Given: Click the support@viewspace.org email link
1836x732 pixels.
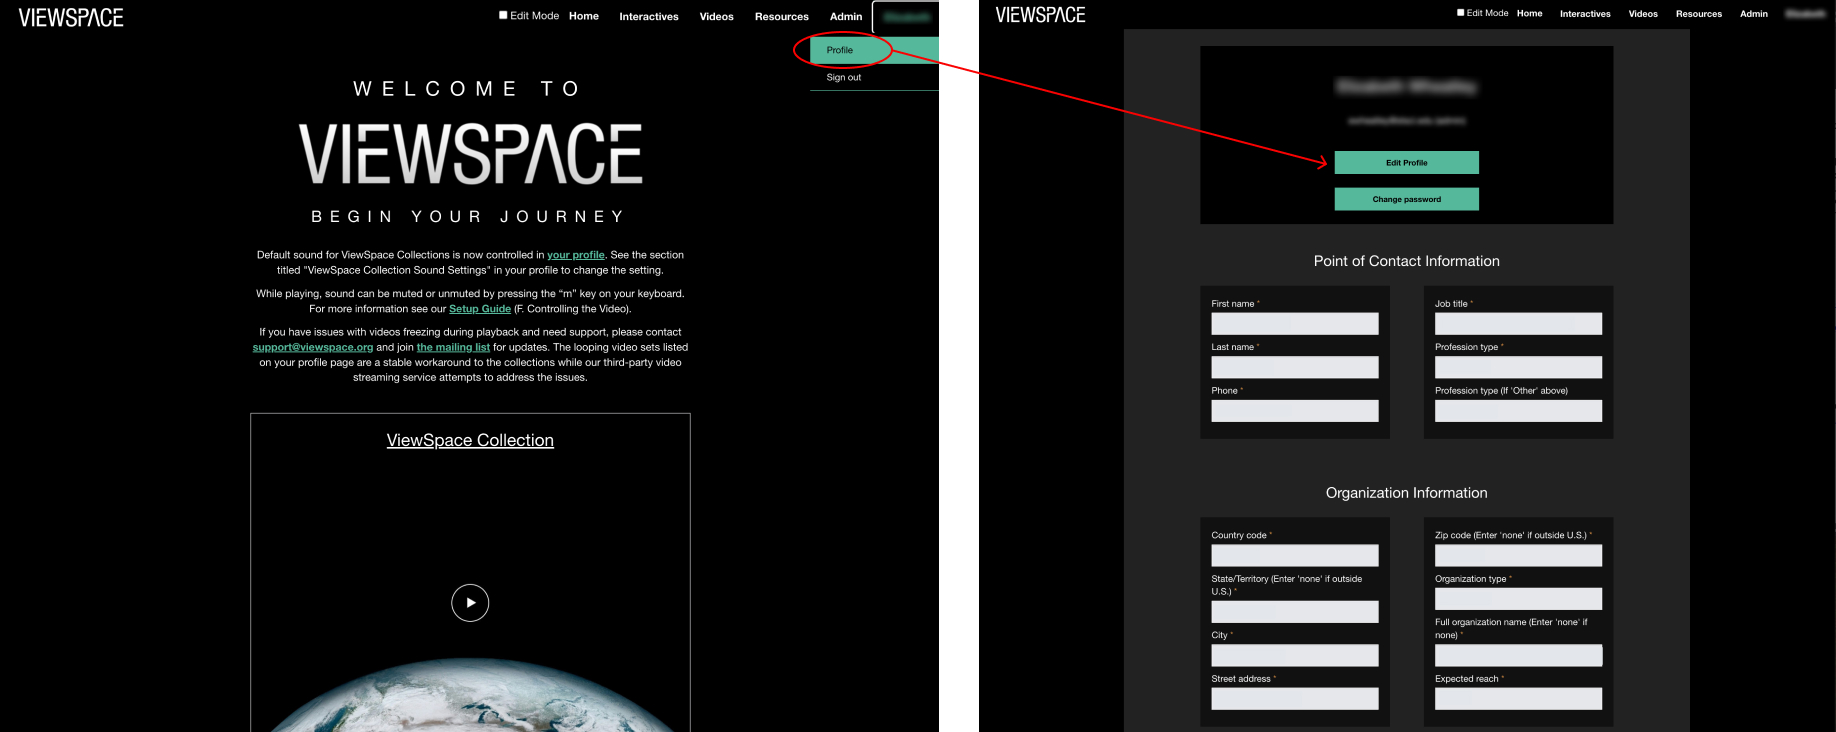Looking at the screenshot, I should 313,347.
